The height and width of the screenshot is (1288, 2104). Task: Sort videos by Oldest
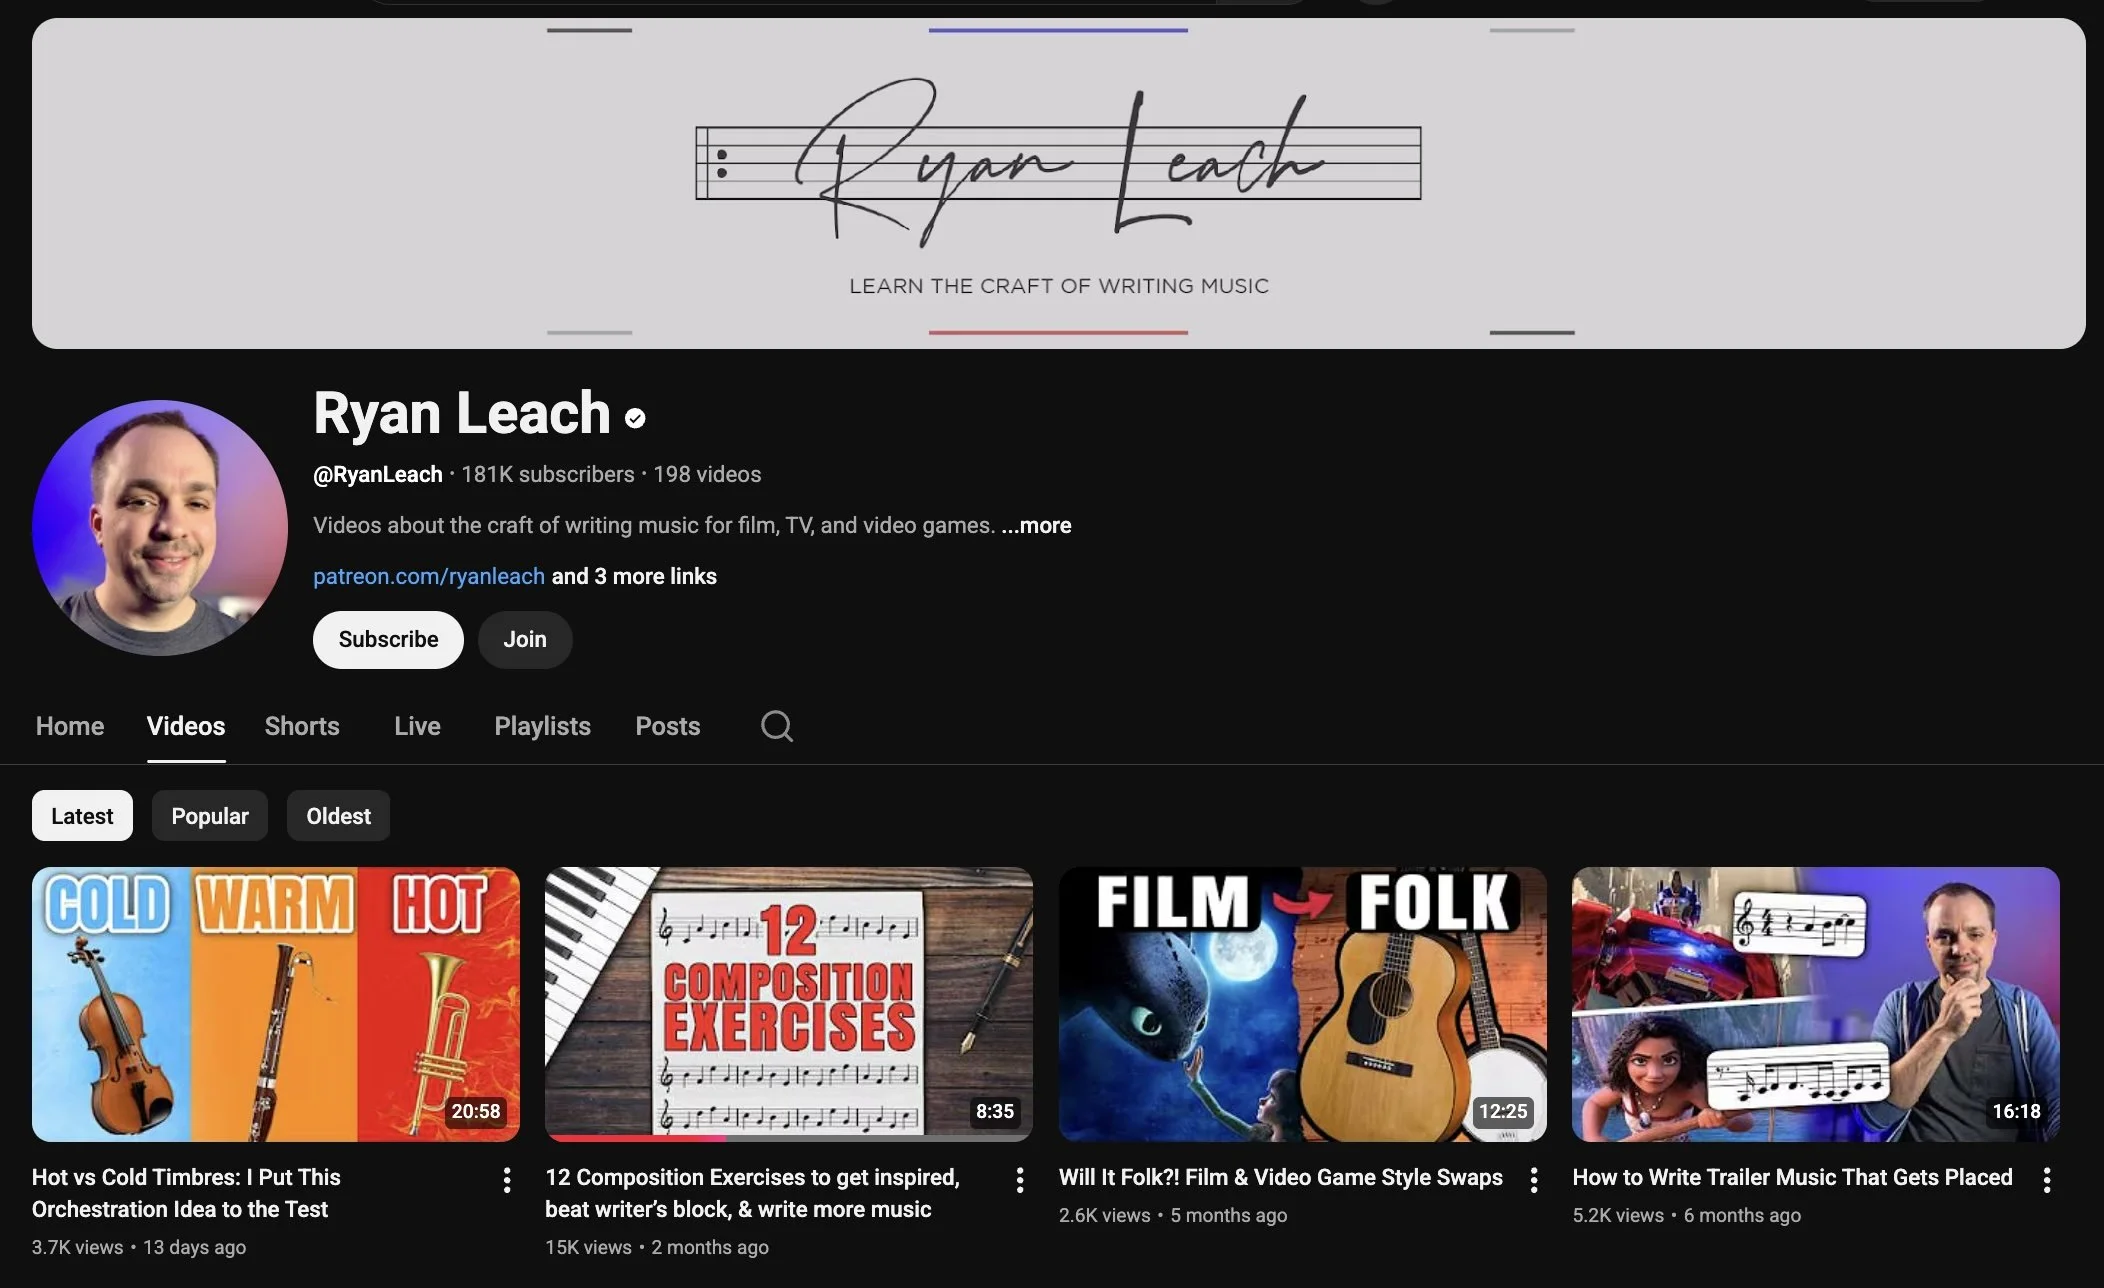pyautogui.click(x=338, y=816)
